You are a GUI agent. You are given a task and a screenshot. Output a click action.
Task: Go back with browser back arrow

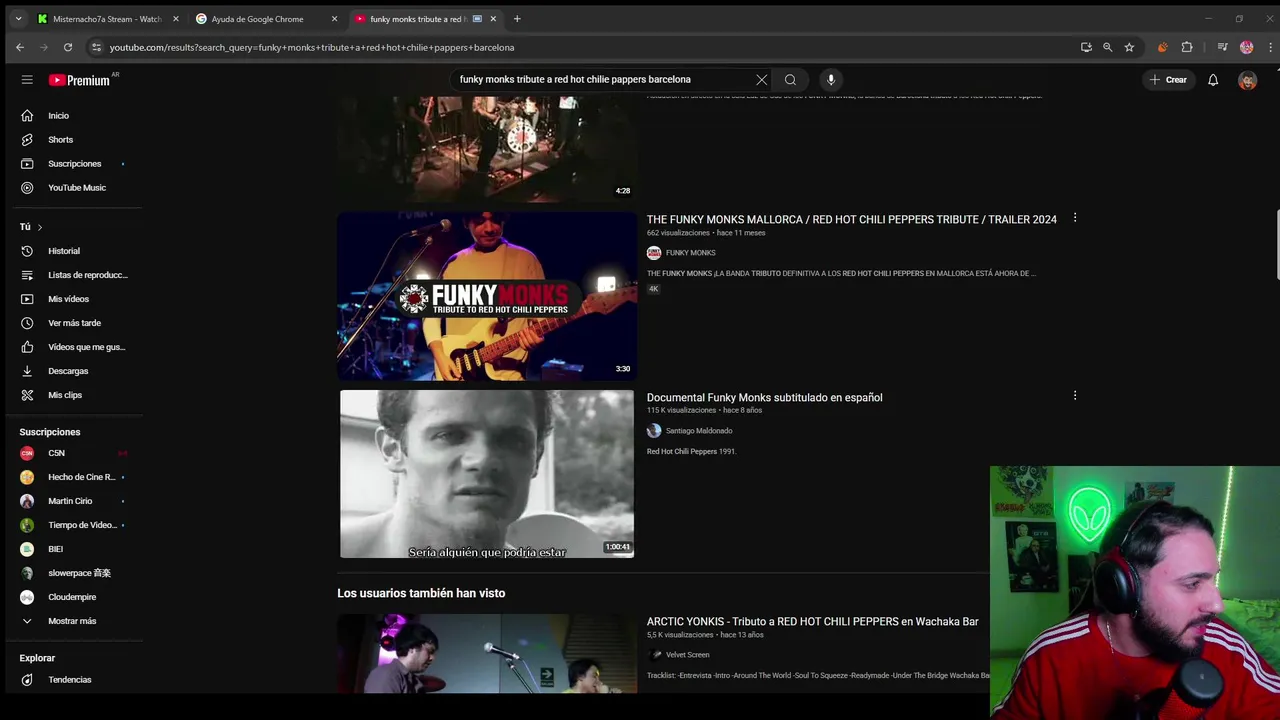[x=20, y=47]
